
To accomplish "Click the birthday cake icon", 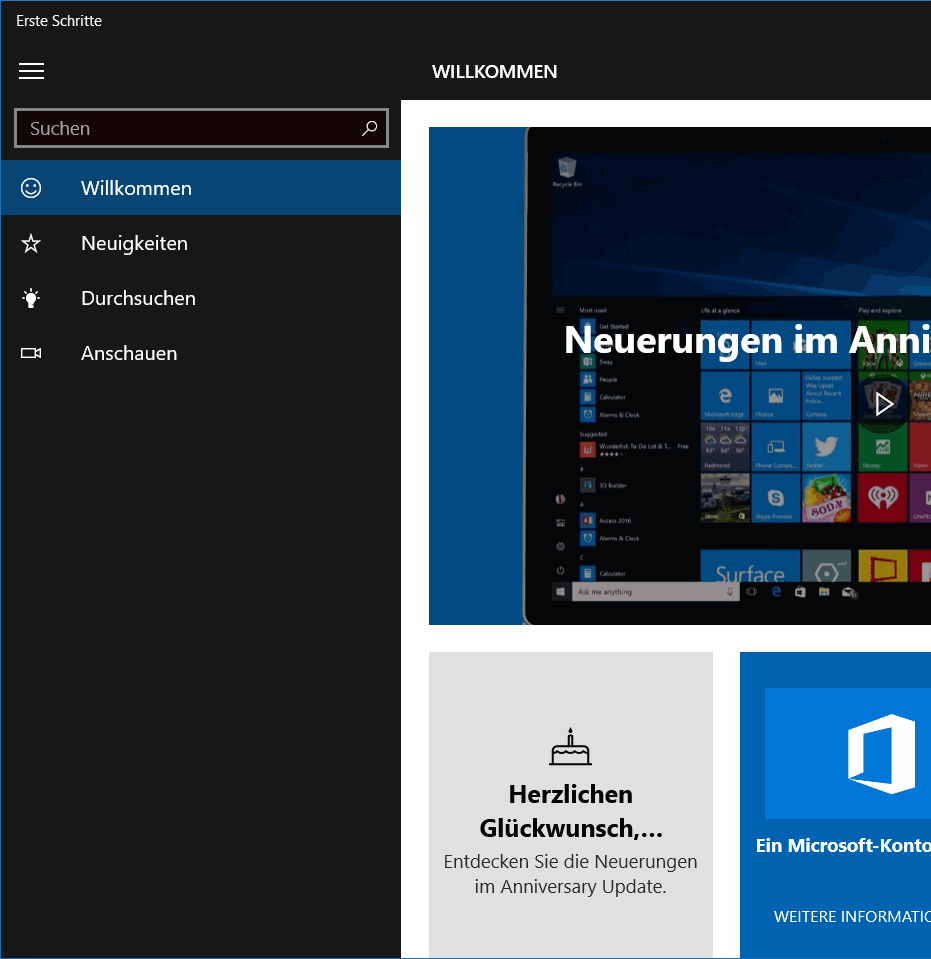I will (x=570, y=747).
